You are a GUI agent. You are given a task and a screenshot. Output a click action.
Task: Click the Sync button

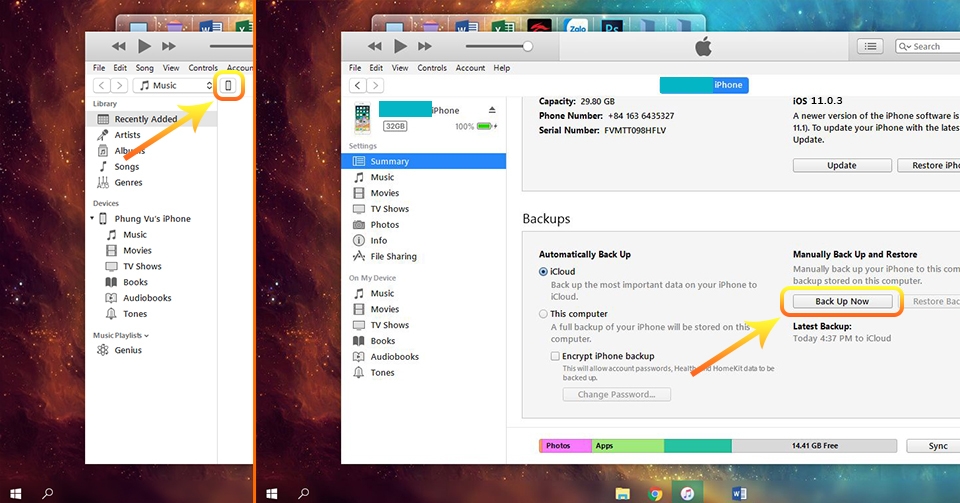point(933,446)
